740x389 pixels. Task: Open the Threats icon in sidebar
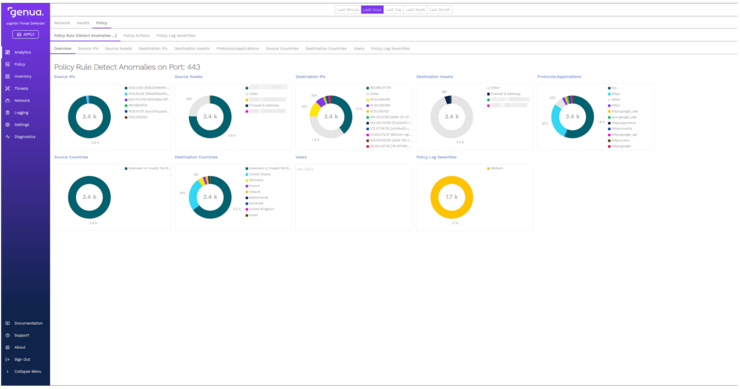pyautogui.click(x=8, y=88)
